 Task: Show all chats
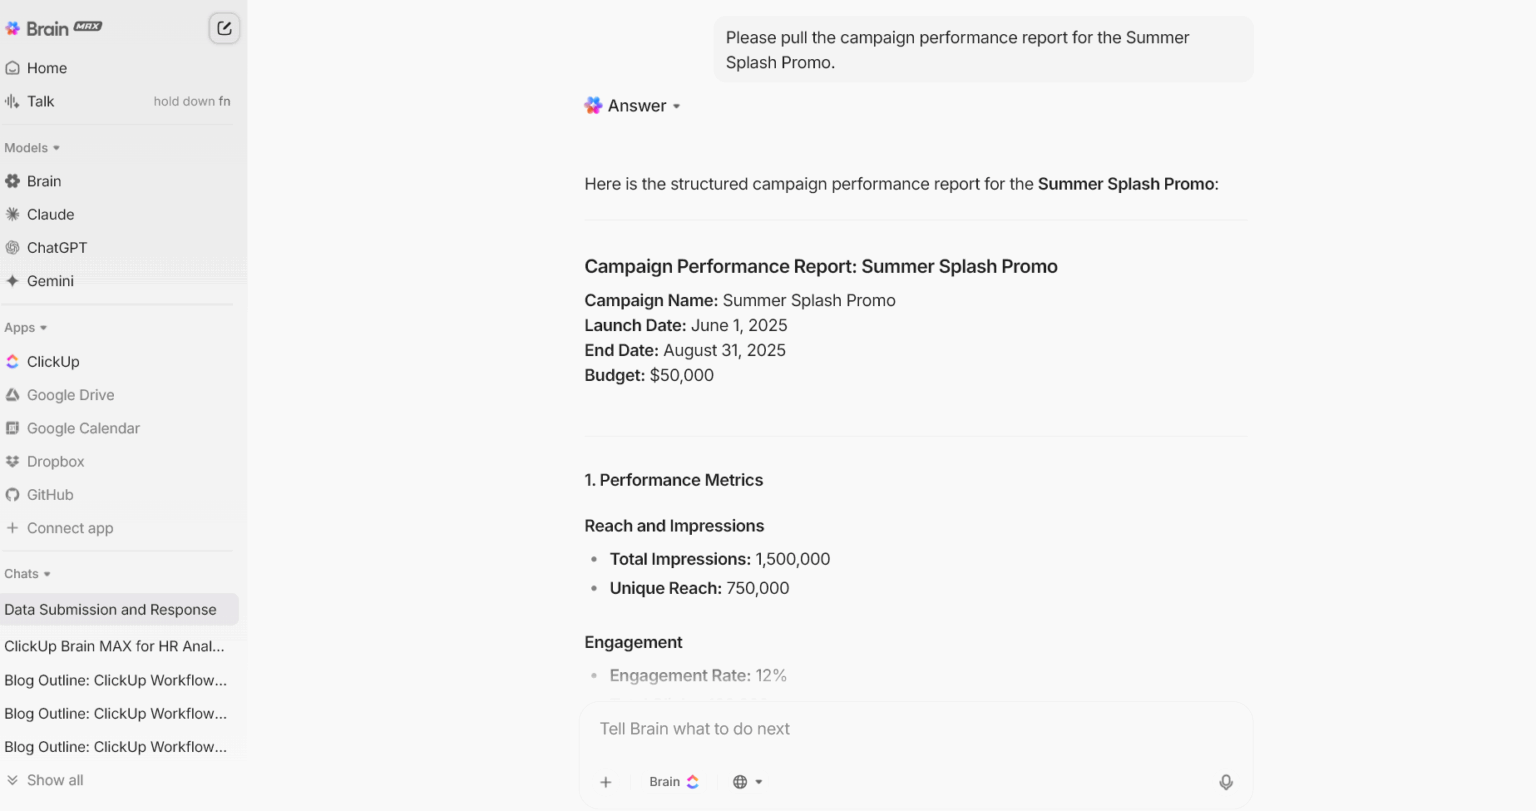click(x=54, y=780)
